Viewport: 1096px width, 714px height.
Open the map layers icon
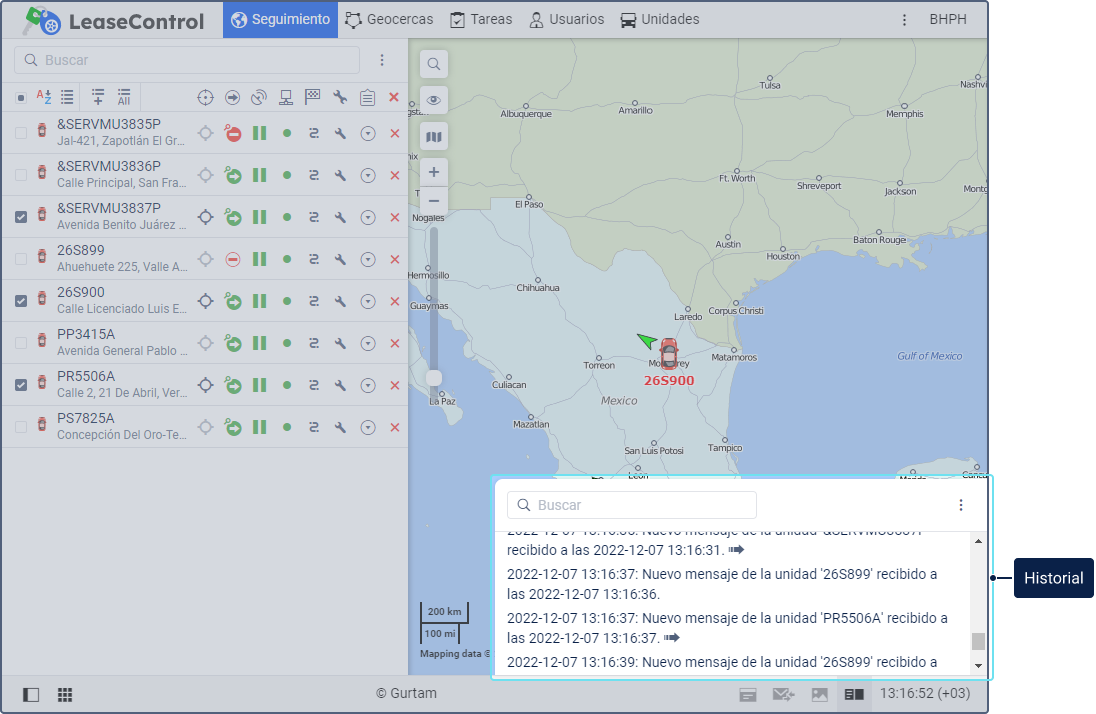(x=434, y=137)
